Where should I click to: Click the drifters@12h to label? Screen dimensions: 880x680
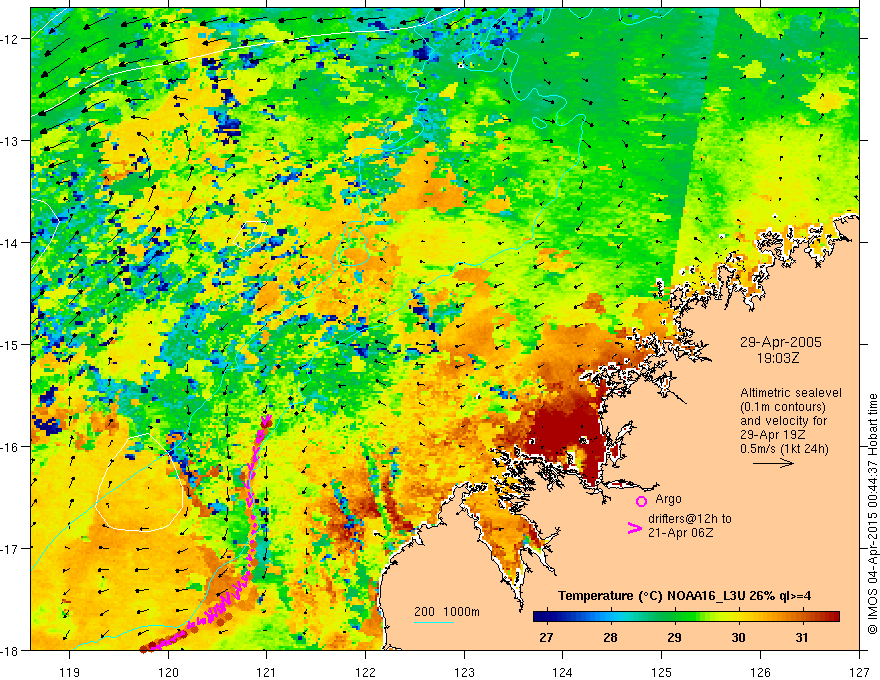(690, 519)
